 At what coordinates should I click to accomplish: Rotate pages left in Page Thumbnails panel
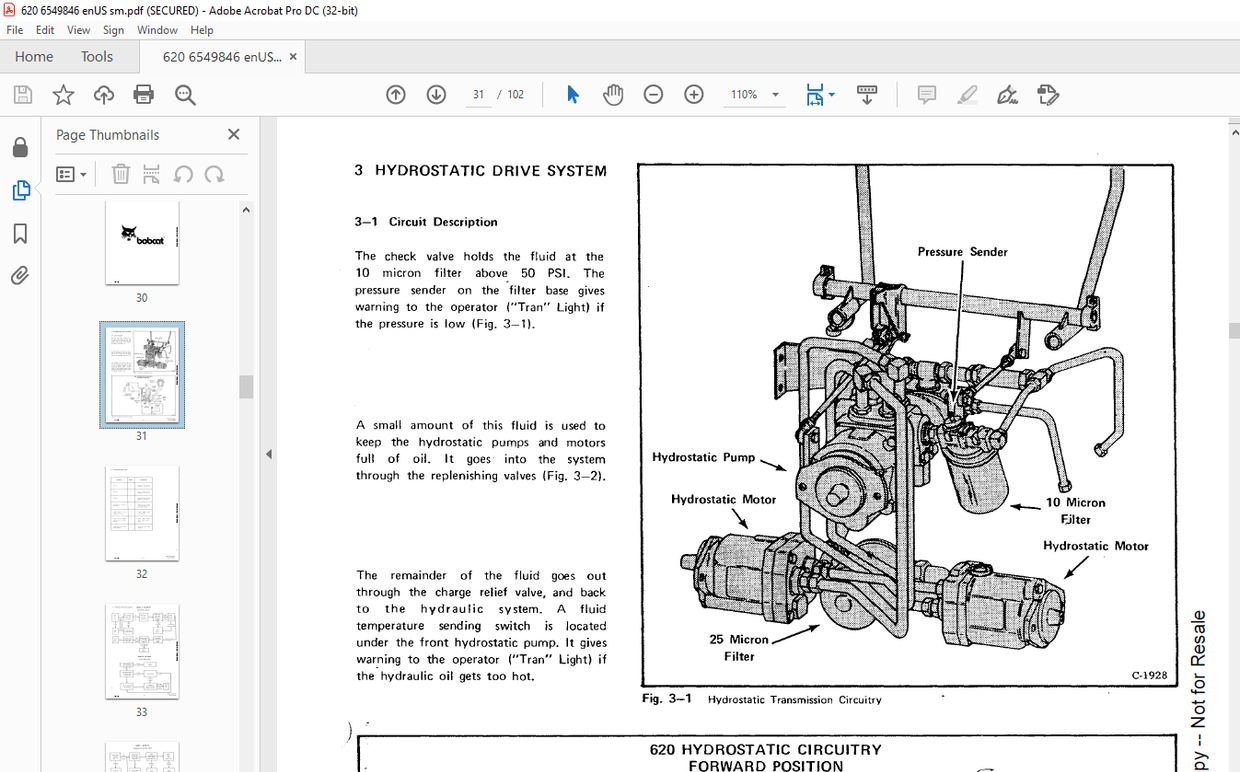tap(183, 174)
